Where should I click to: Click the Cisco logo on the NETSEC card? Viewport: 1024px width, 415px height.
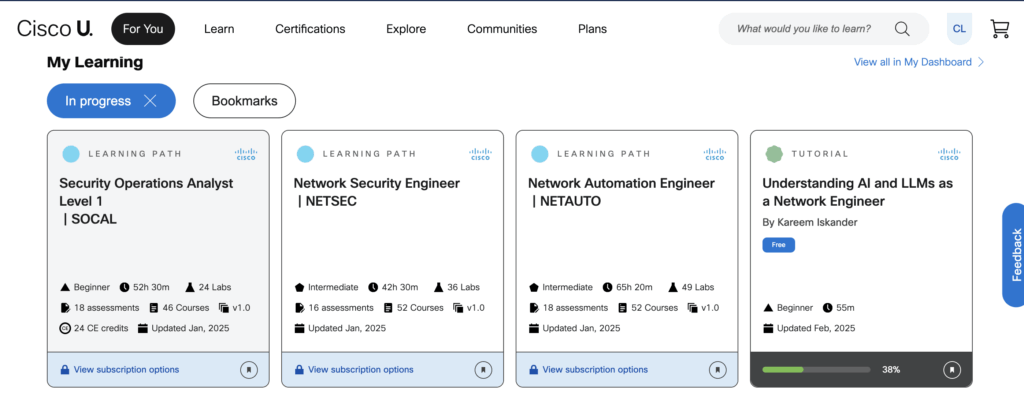[480, 154]
